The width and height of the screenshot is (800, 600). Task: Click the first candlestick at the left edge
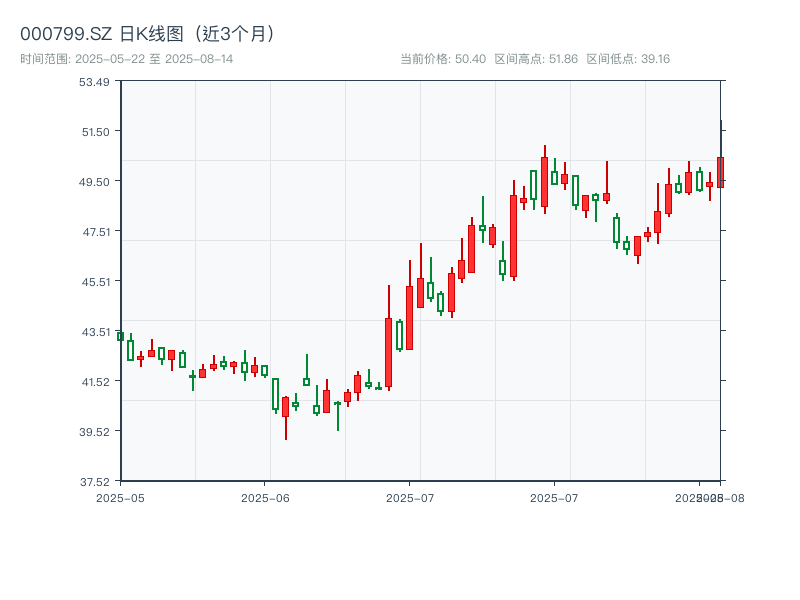coord(120,336)
